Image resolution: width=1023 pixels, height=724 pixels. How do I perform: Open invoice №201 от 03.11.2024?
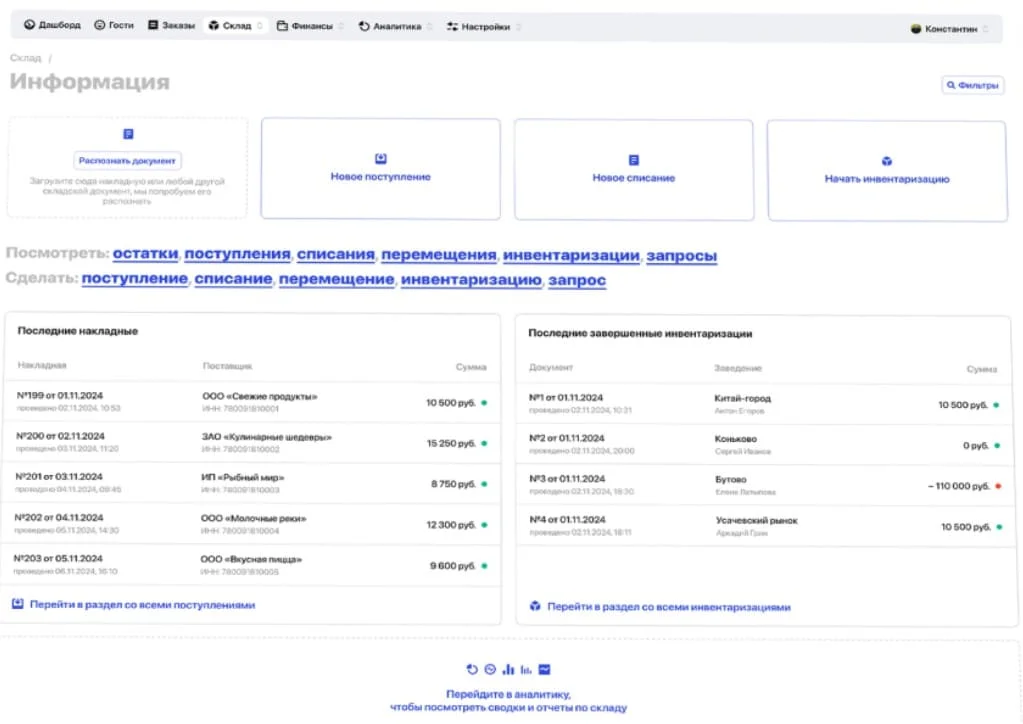(59, 477)
